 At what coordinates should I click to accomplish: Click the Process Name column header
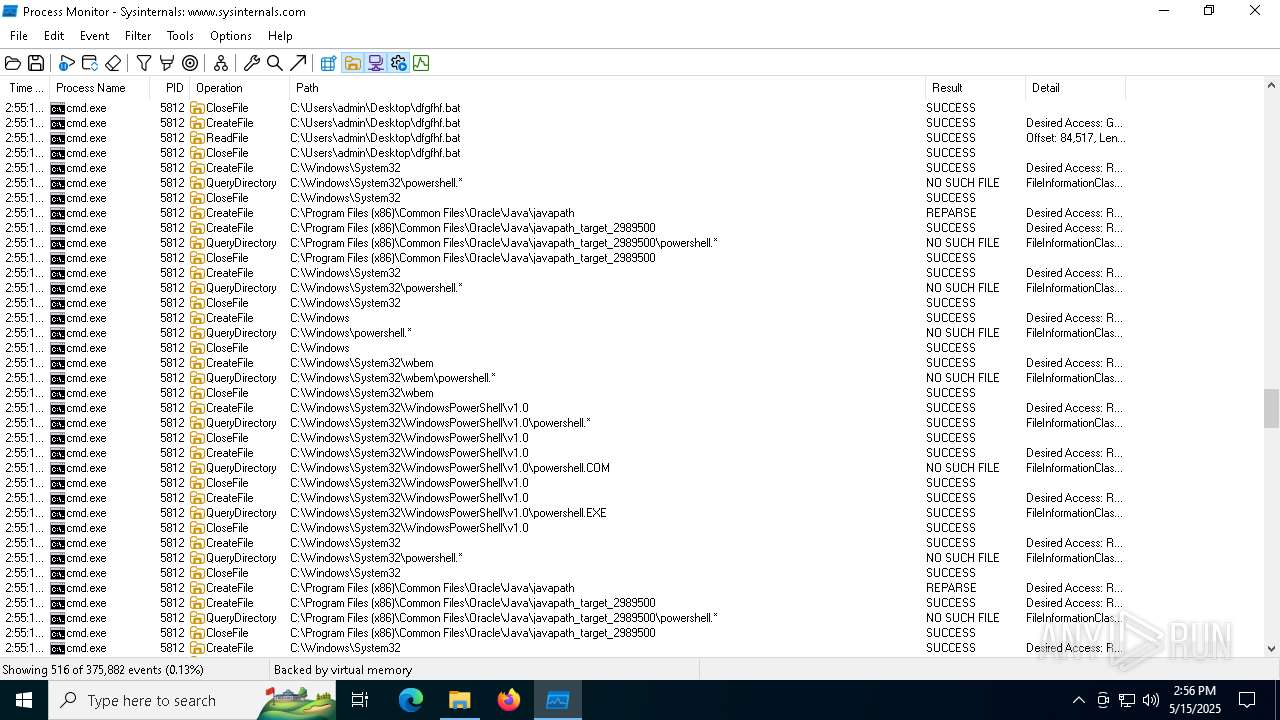point(100,88)
